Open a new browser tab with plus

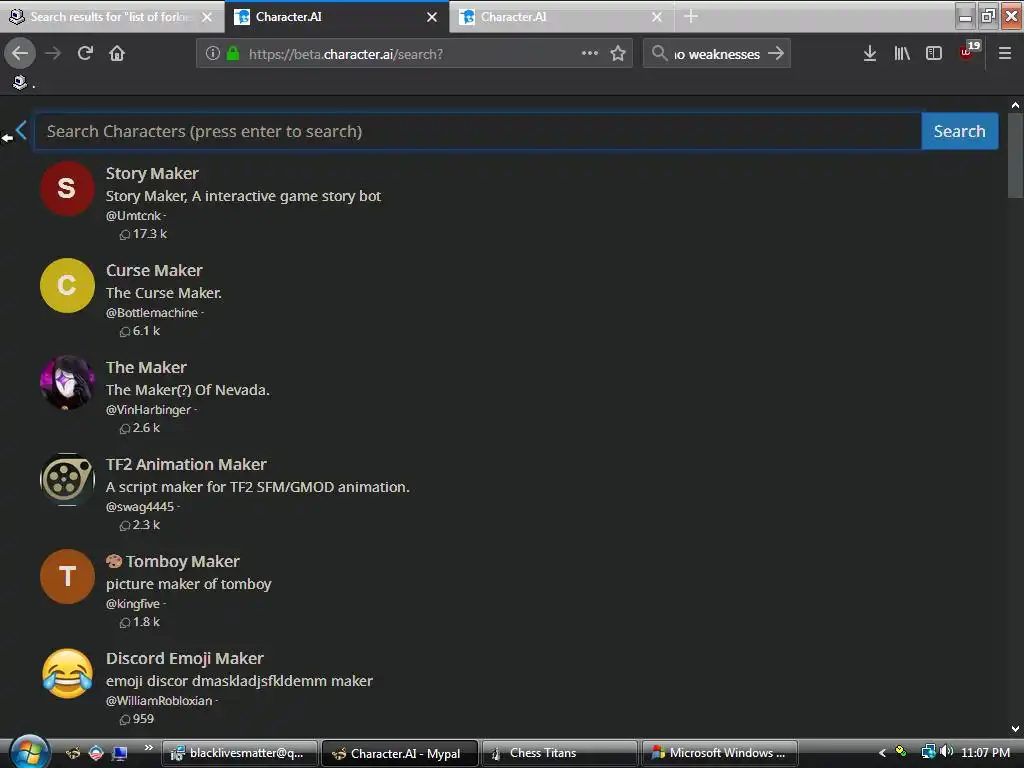[x=691, y=17]
